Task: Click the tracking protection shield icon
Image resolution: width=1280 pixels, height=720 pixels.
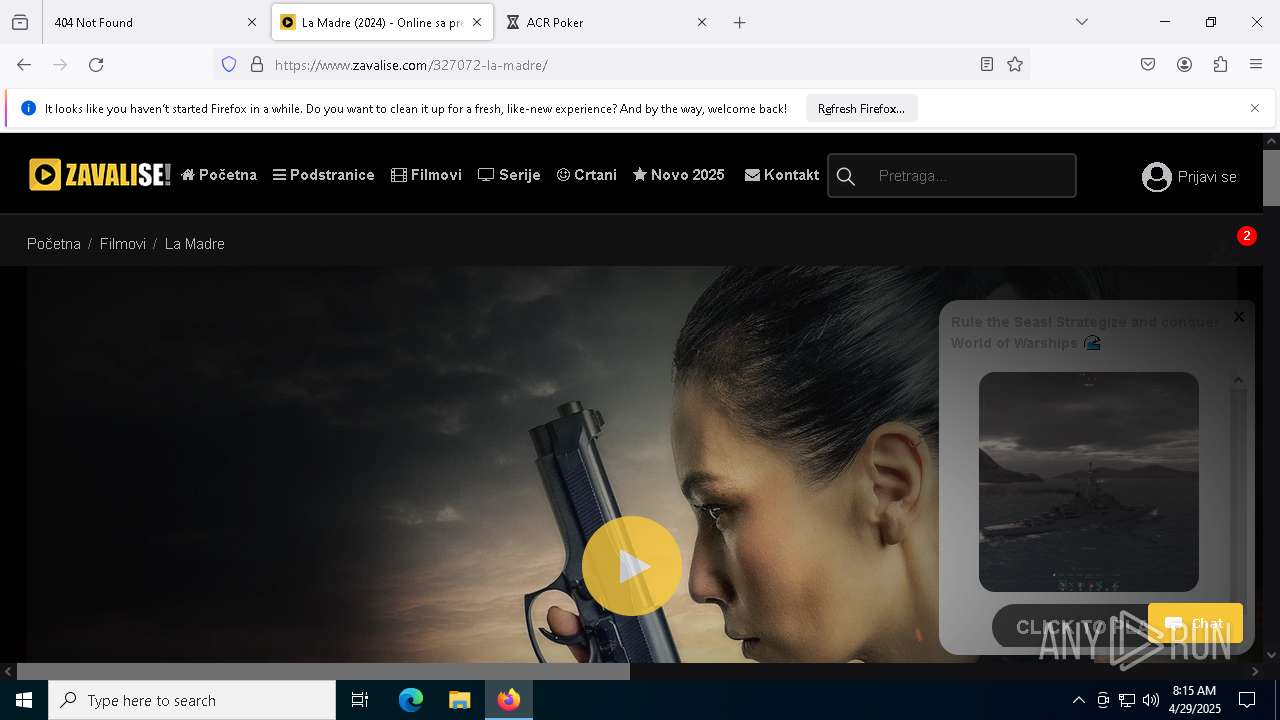Action: pos(229,64)
